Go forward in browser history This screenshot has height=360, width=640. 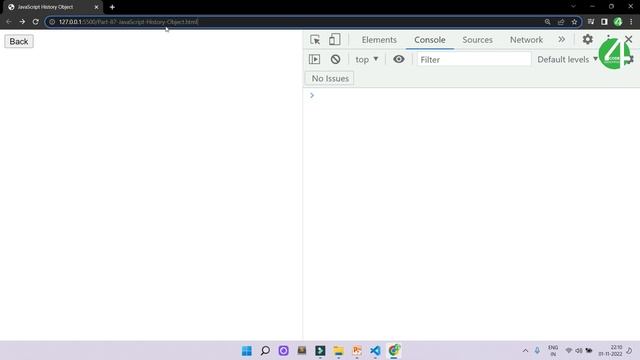click(x=22, y=22)
